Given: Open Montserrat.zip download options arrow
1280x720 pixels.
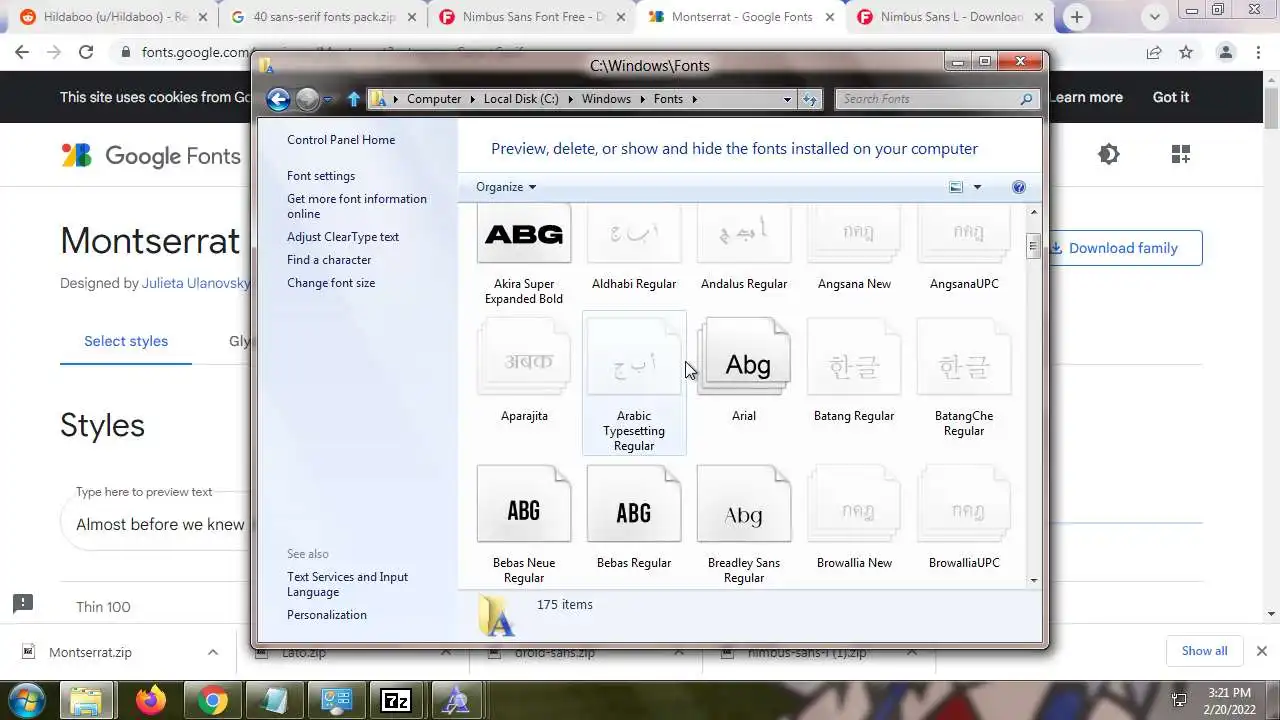Looking at the screenshot, I should (x=213, y=652).
